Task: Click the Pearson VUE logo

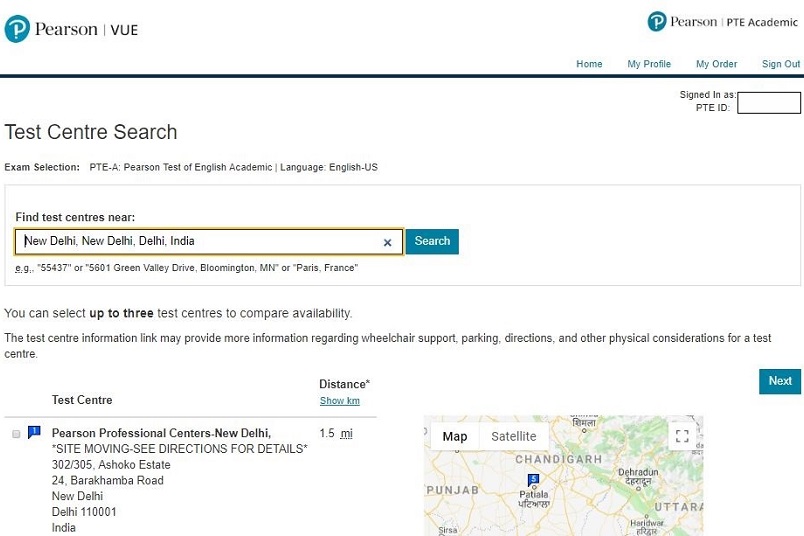Action: (71, 29)
